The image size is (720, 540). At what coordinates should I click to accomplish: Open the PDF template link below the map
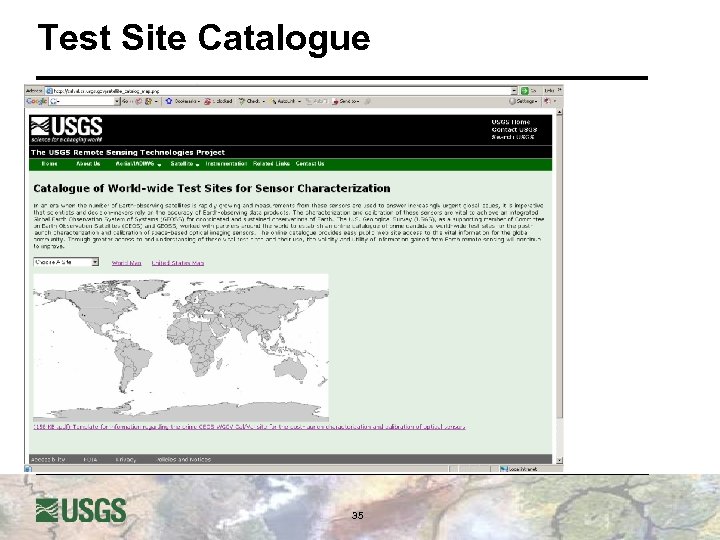(249, 427)
